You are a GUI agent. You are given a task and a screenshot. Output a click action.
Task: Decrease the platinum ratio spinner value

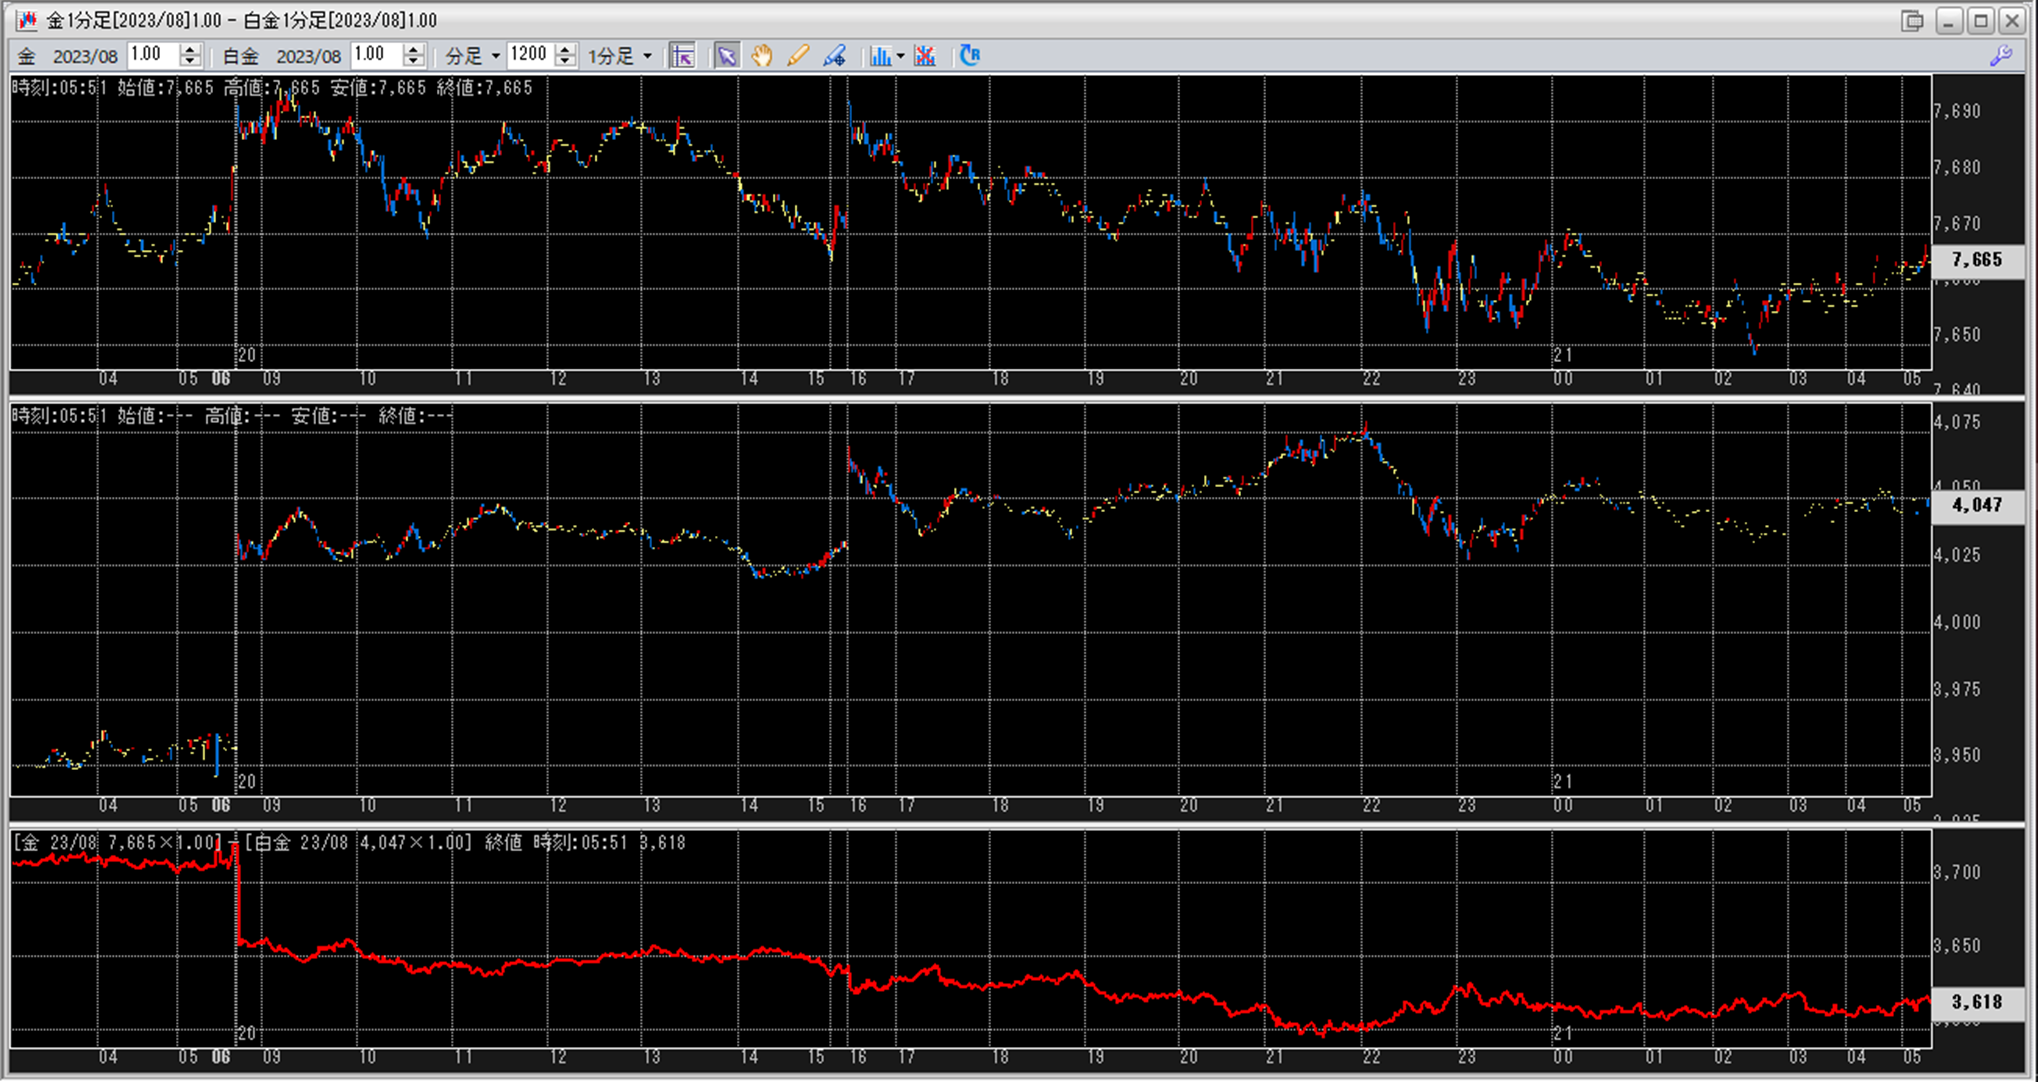point(414,62)
